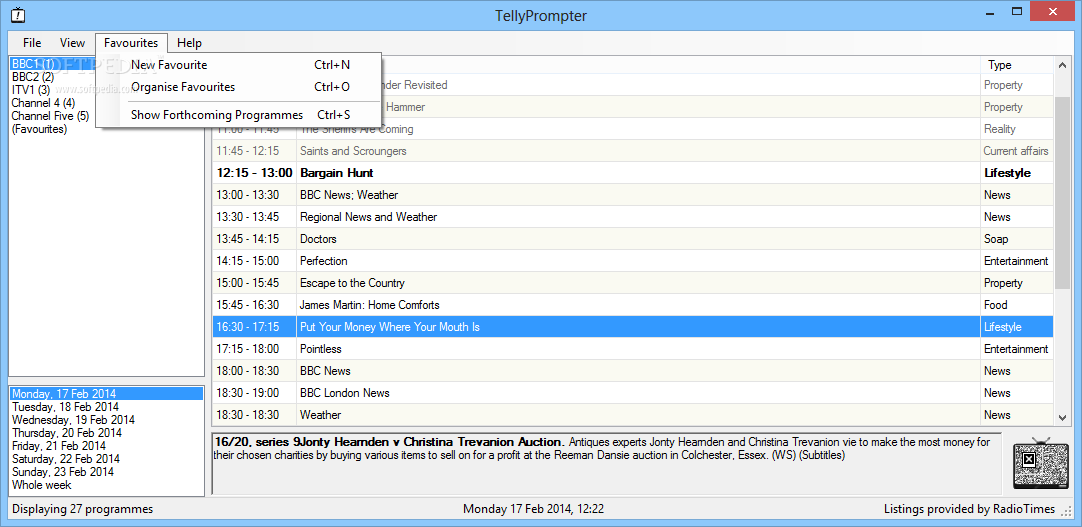Click the programme list scrollbar thumb
1082x527 pixels.
coord(1062,192)
